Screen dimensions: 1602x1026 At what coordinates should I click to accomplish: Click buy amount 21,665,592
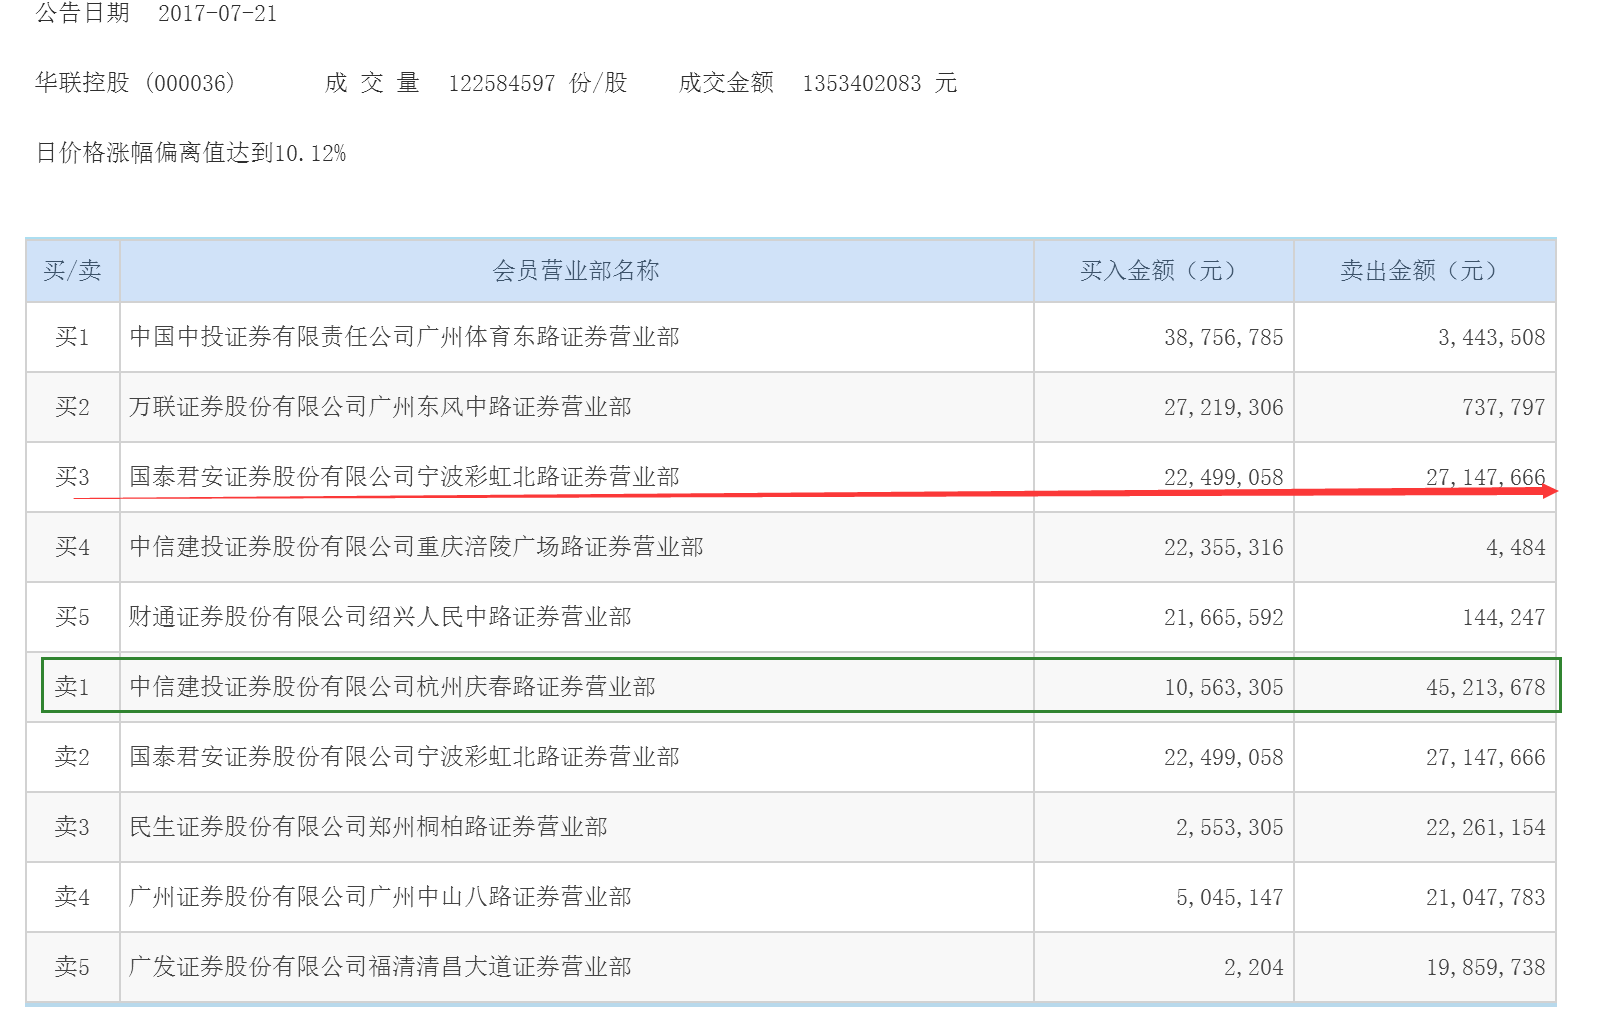point(1223,618)
